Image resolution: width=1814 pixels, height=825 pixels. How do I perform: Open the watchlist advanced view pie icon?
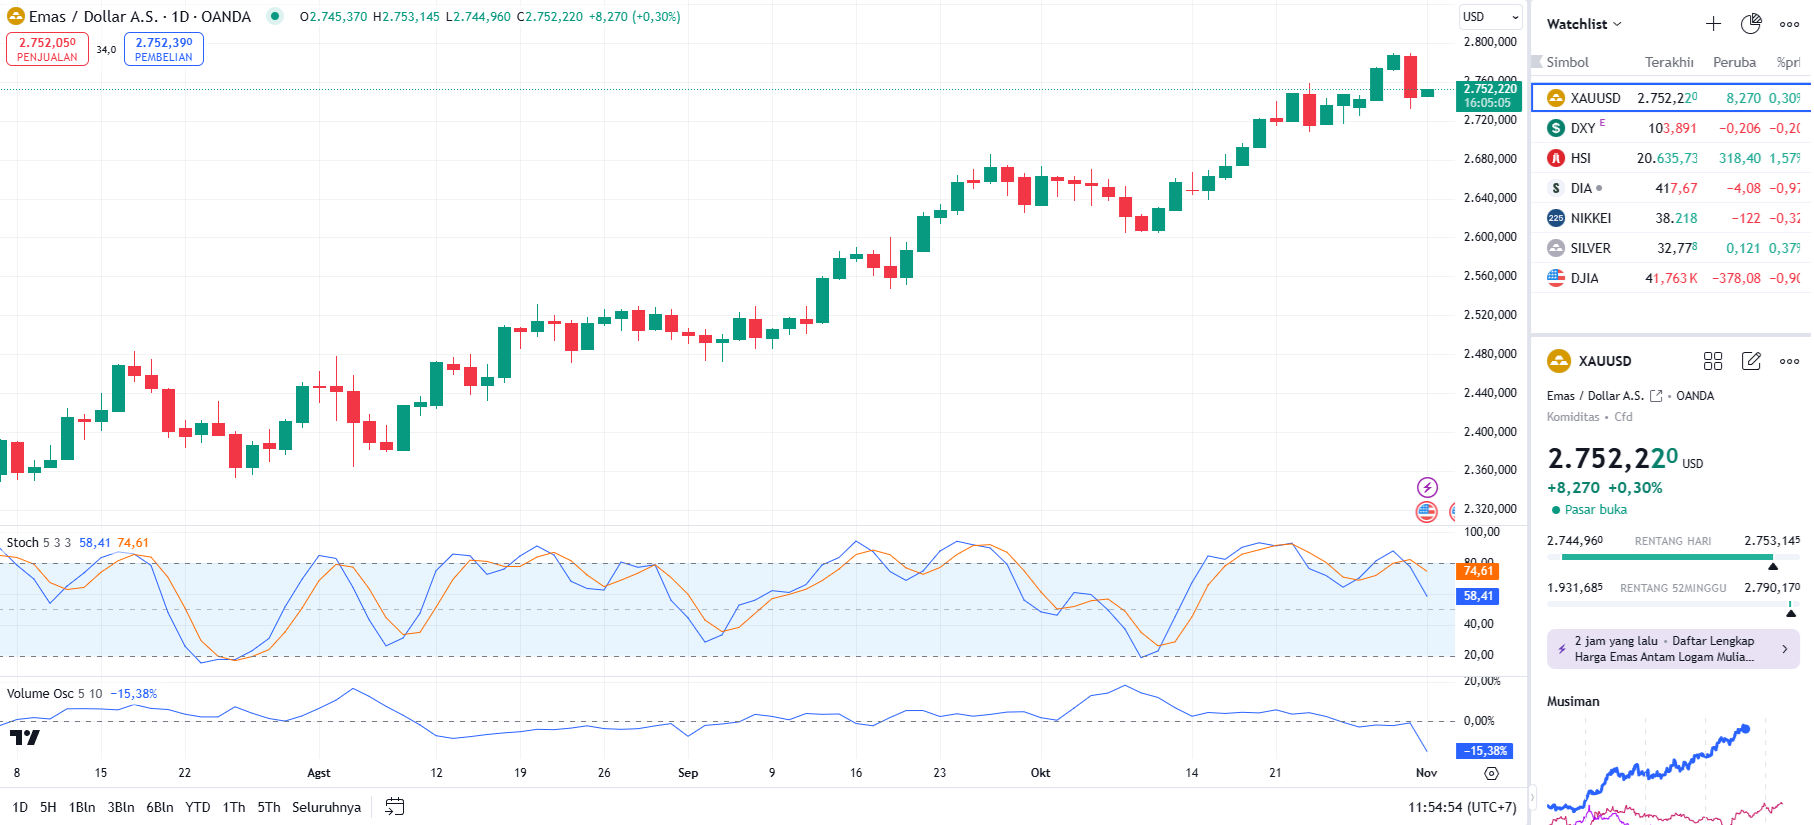point(1751,24)
